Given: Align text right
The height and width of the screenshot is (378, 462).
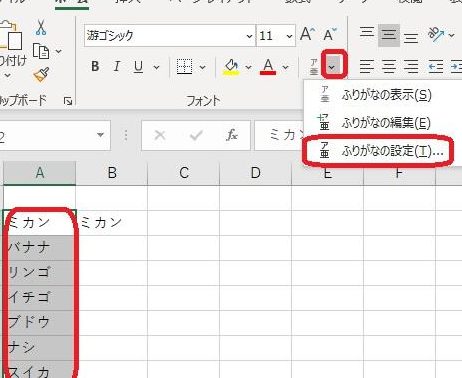Looking at the screenshot, I should point(411,67).
